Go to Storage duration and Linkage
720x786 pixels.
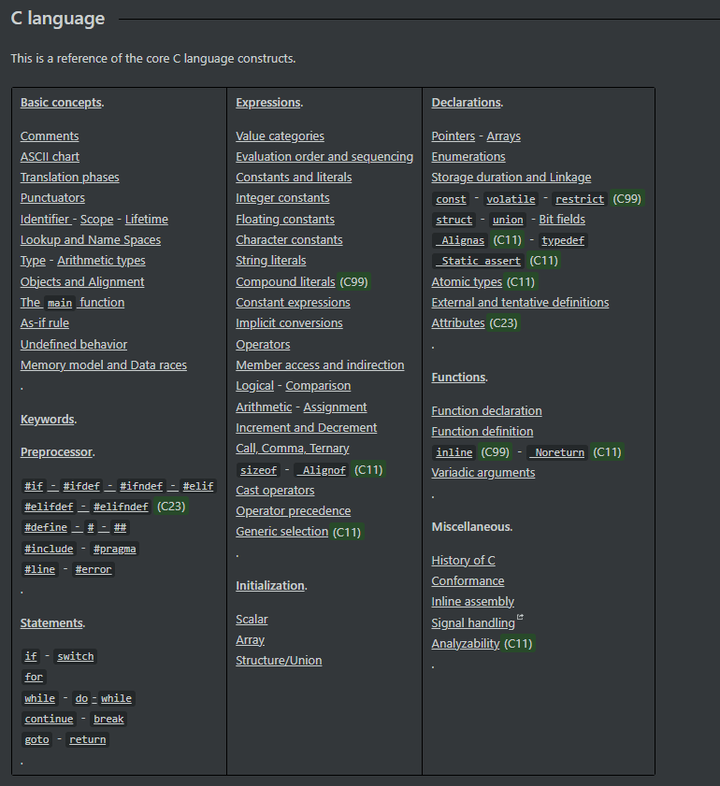click(511, 177)
